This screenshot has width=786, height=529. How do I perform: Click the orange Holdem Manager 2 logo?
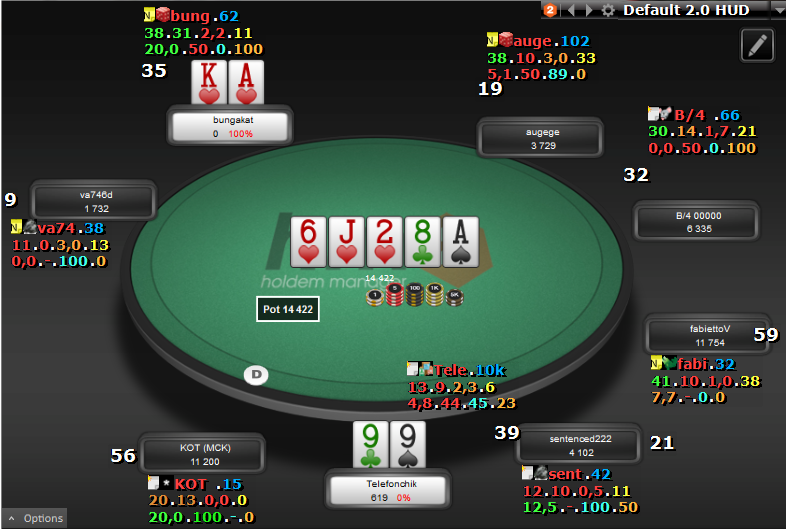(550, 10)
